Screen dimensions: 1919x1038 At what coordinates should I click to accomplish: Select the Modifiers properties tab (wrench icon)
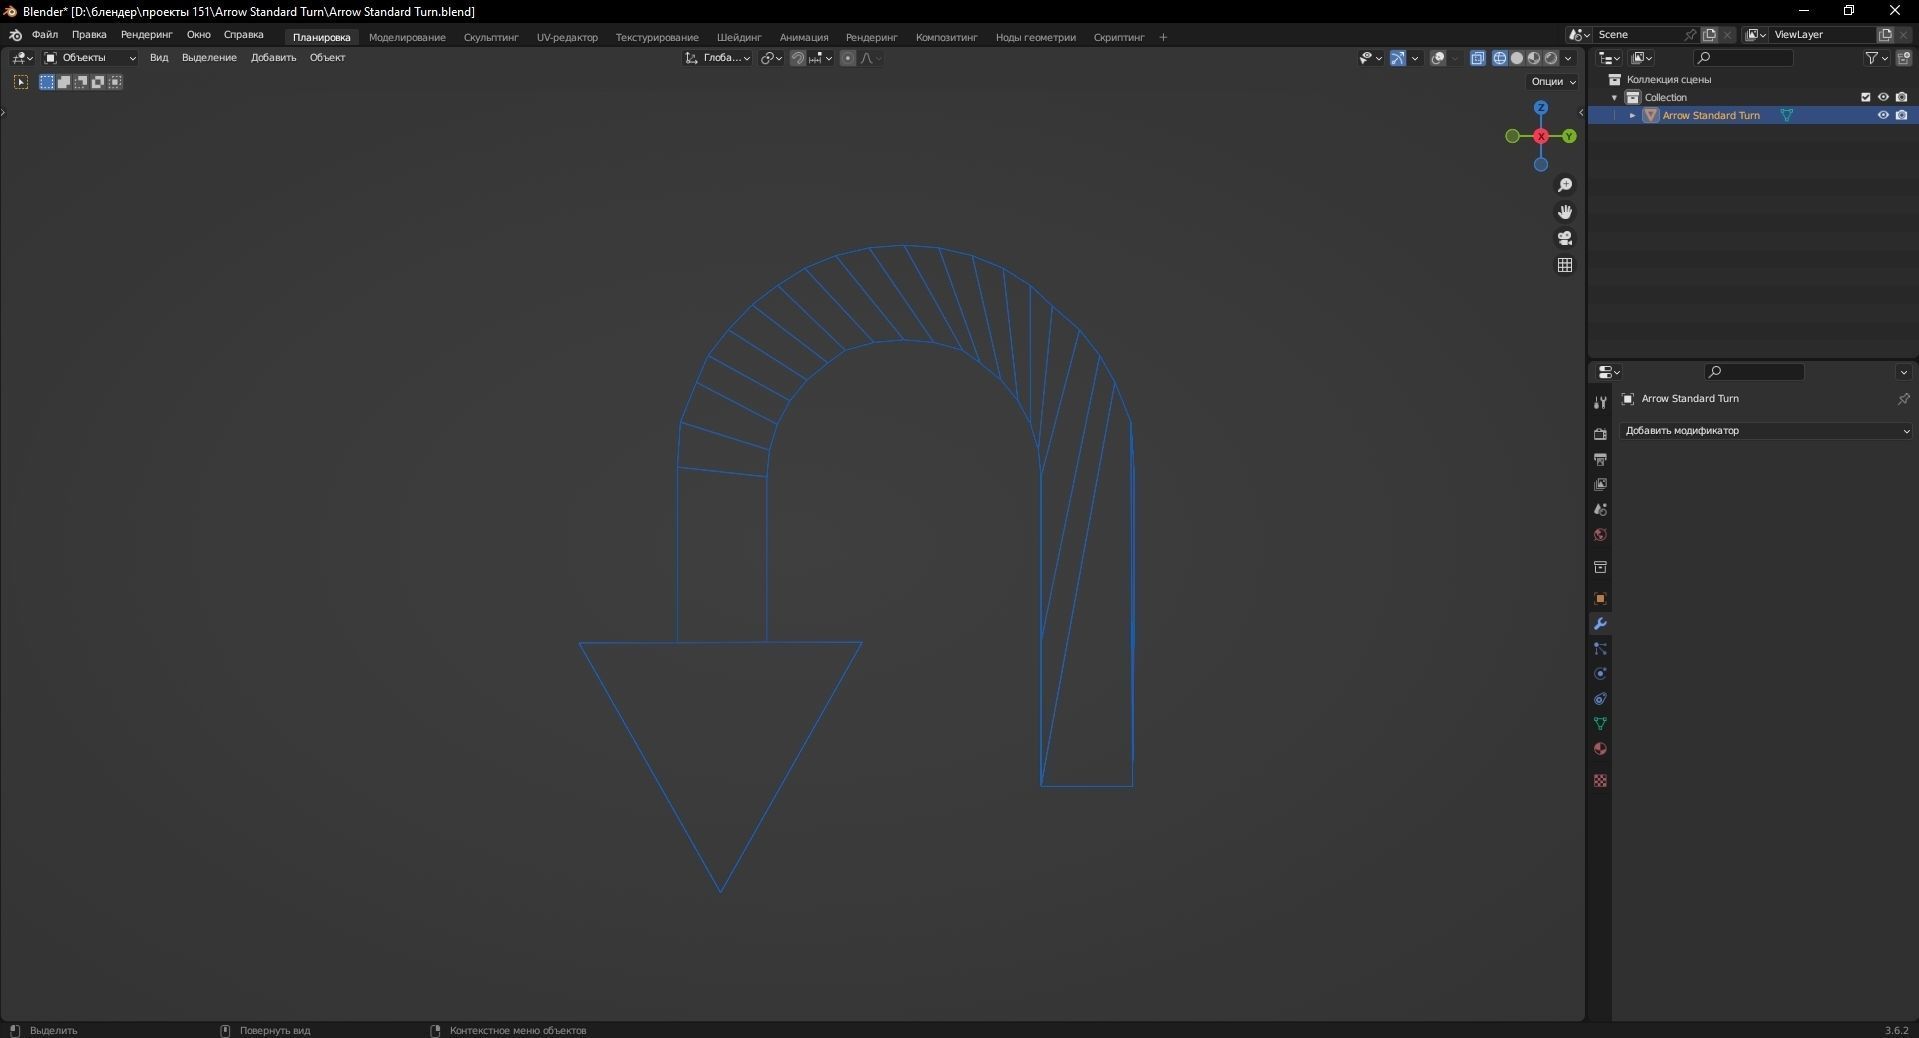pos(1600,623)
